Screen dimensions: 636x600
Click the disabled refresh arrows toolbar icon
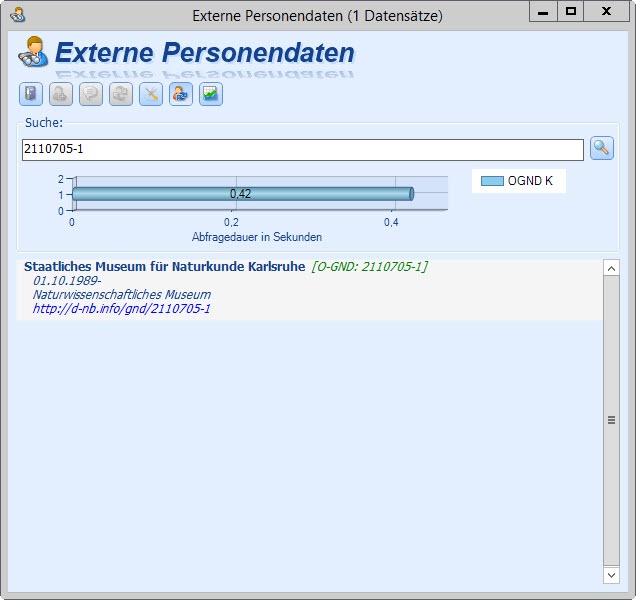(x=121, y=94)
